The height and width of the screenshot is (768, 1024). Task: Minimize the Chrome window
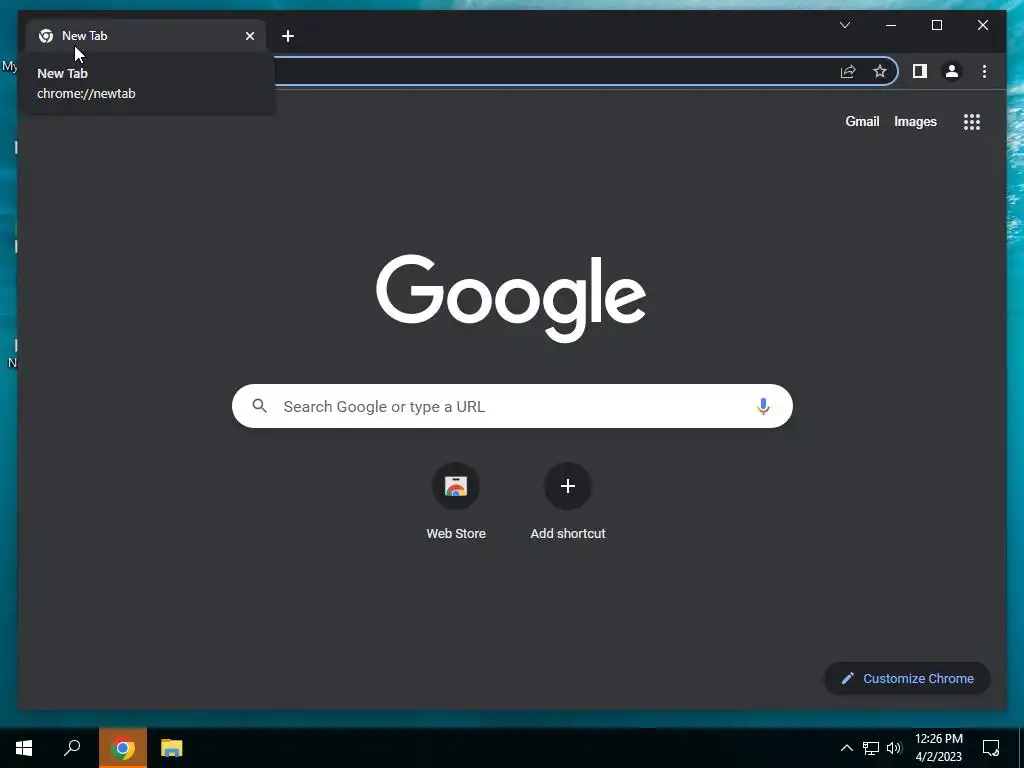[891, 25]
